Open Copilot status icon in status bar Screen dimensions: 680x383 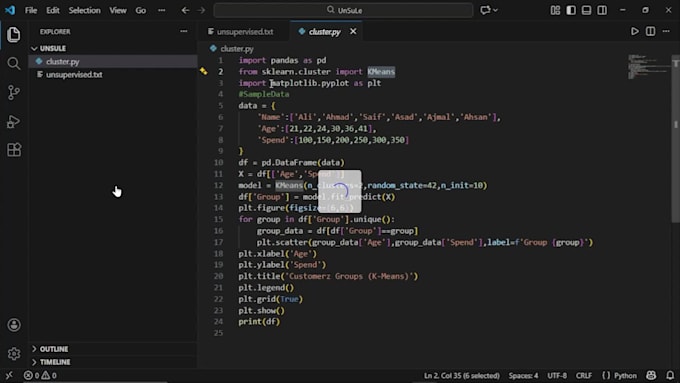651,375
